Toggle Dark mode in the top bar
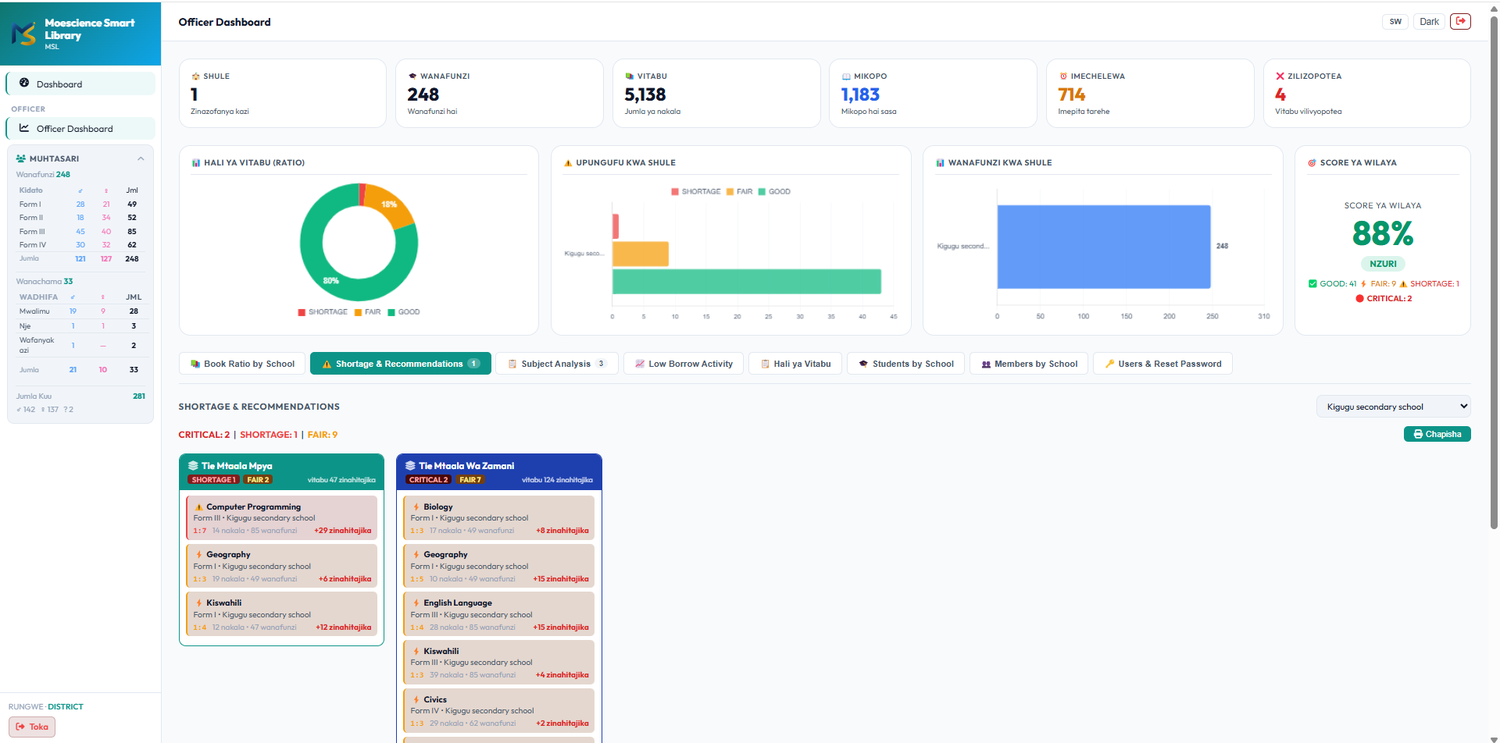 1429,21
